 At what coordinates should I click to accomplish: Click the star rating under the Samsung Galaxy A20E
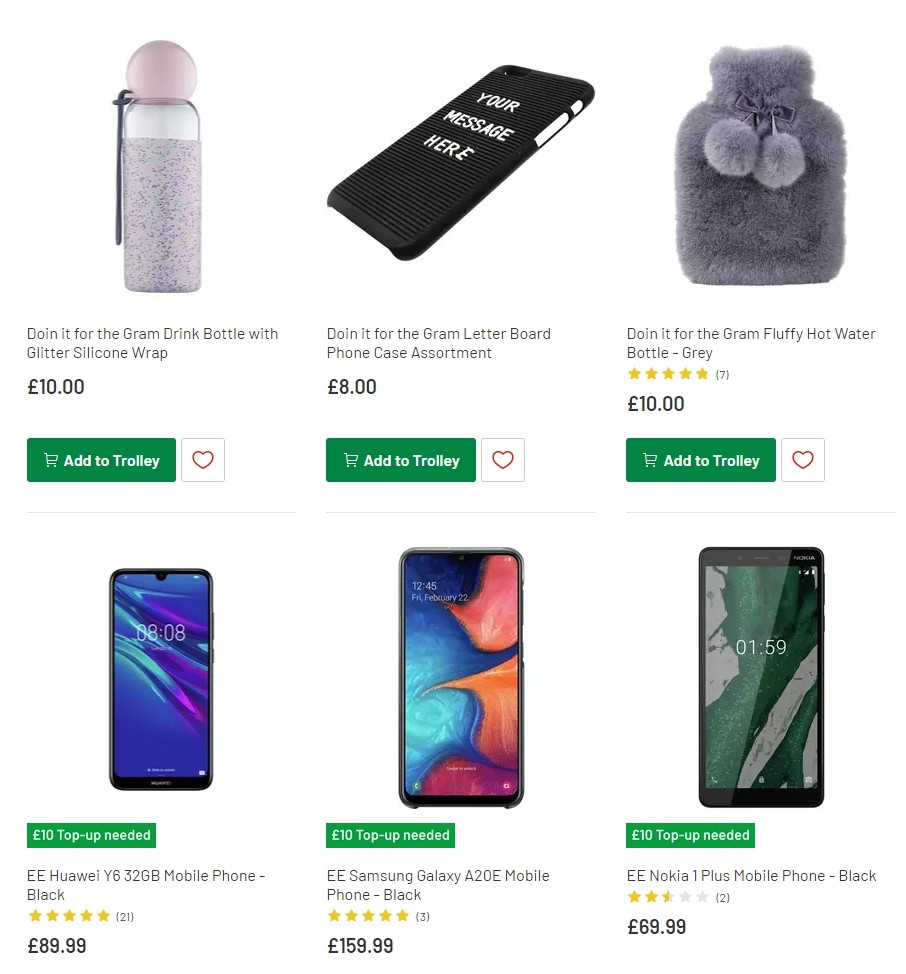[x=368, y=916]
